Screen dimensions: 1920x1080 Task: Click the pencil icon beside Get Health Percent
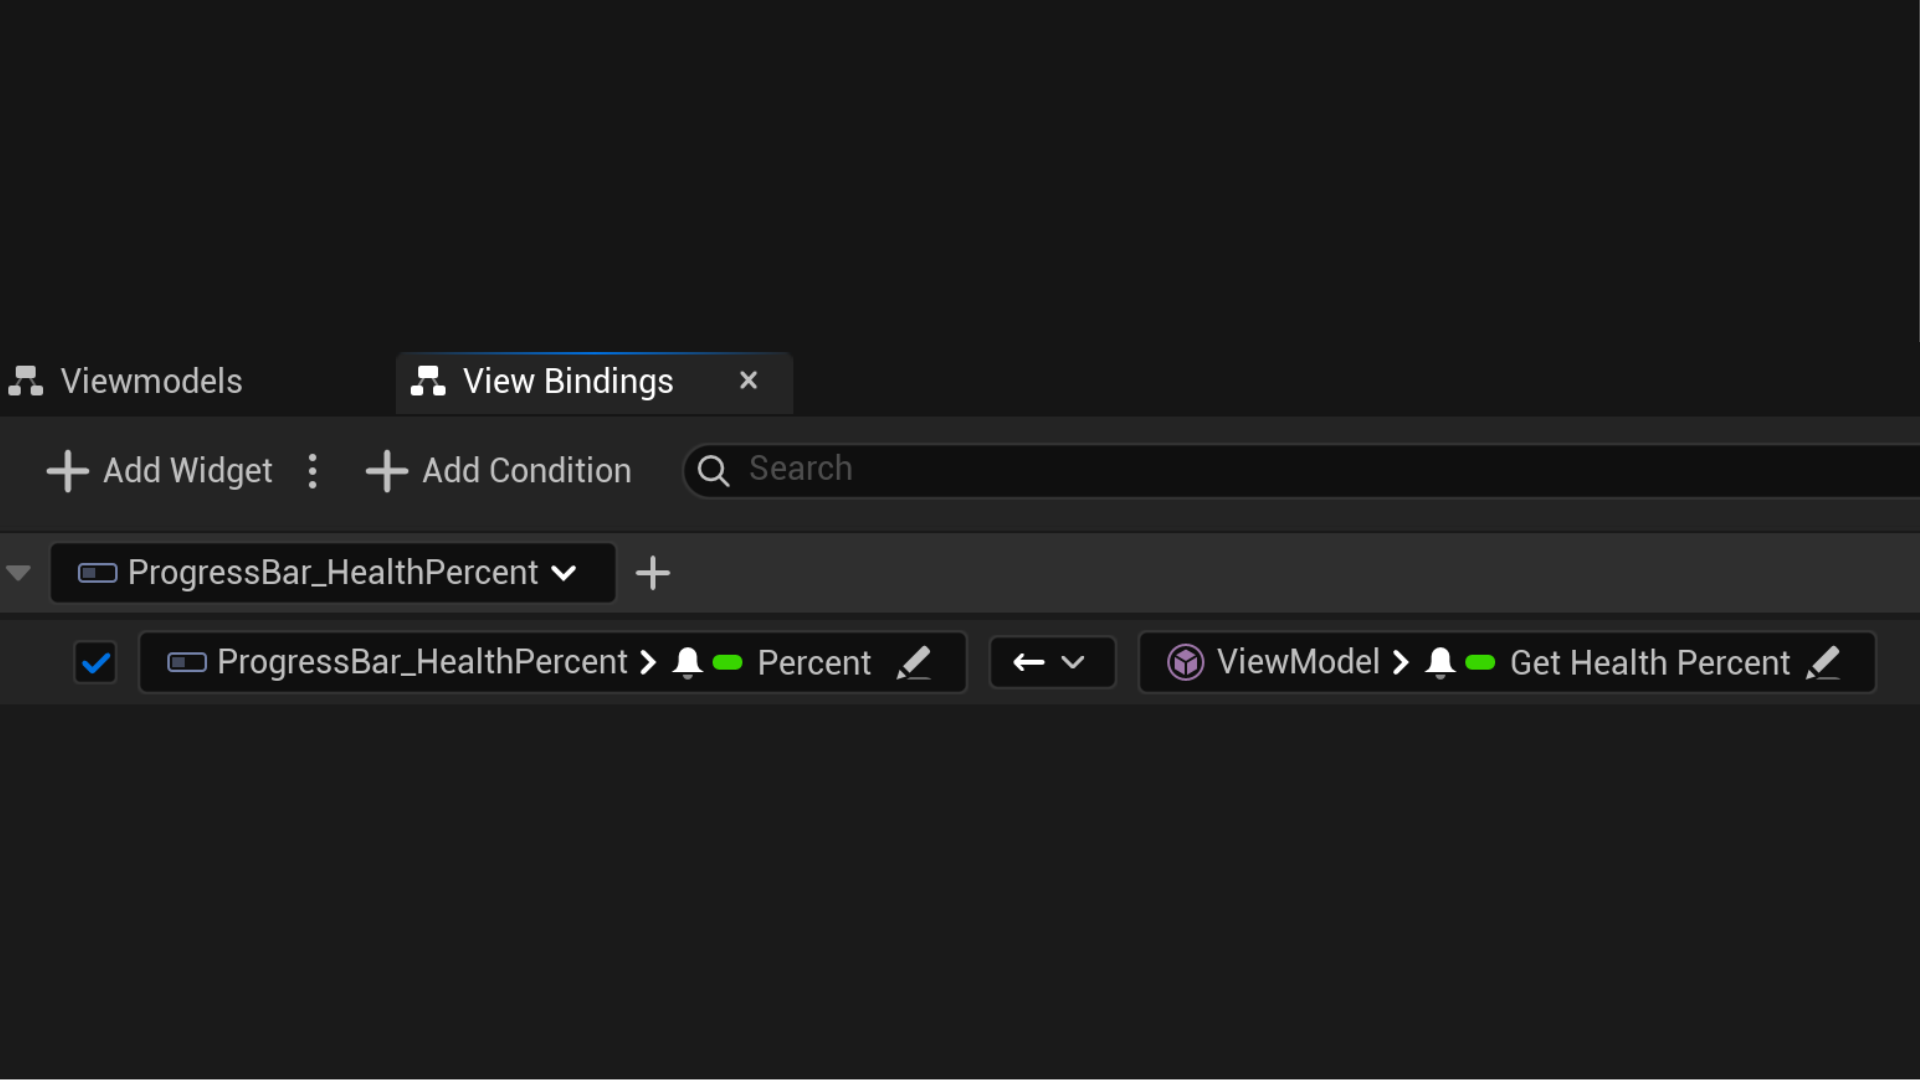click(x=1823, y=663)
